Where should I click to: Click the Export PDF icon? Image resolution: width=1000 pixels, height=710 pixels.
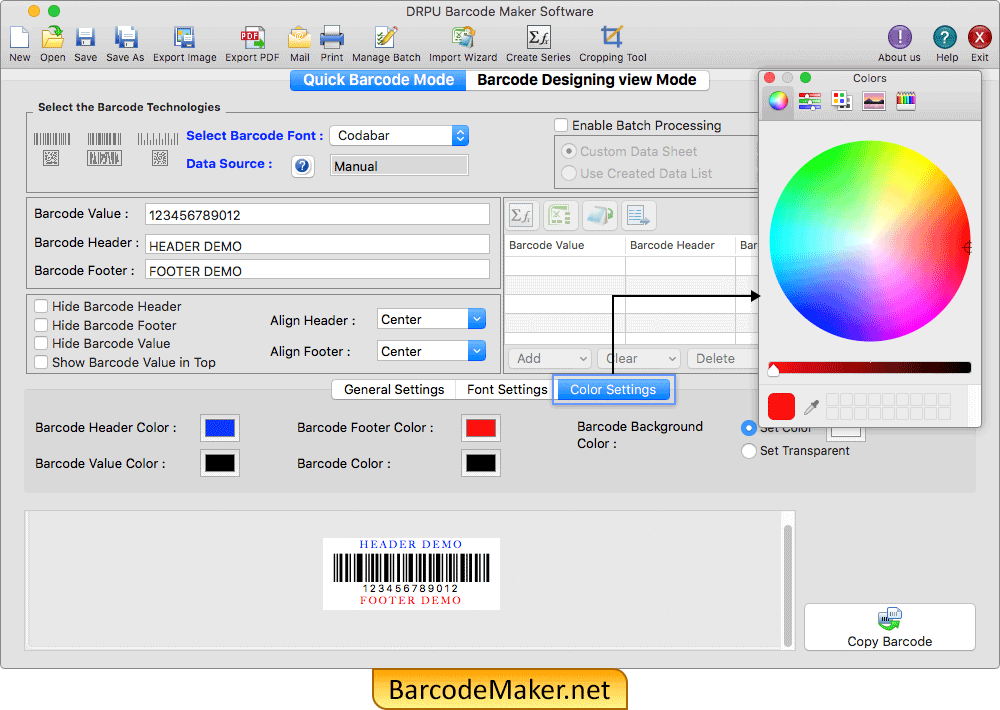coord(252,38)
